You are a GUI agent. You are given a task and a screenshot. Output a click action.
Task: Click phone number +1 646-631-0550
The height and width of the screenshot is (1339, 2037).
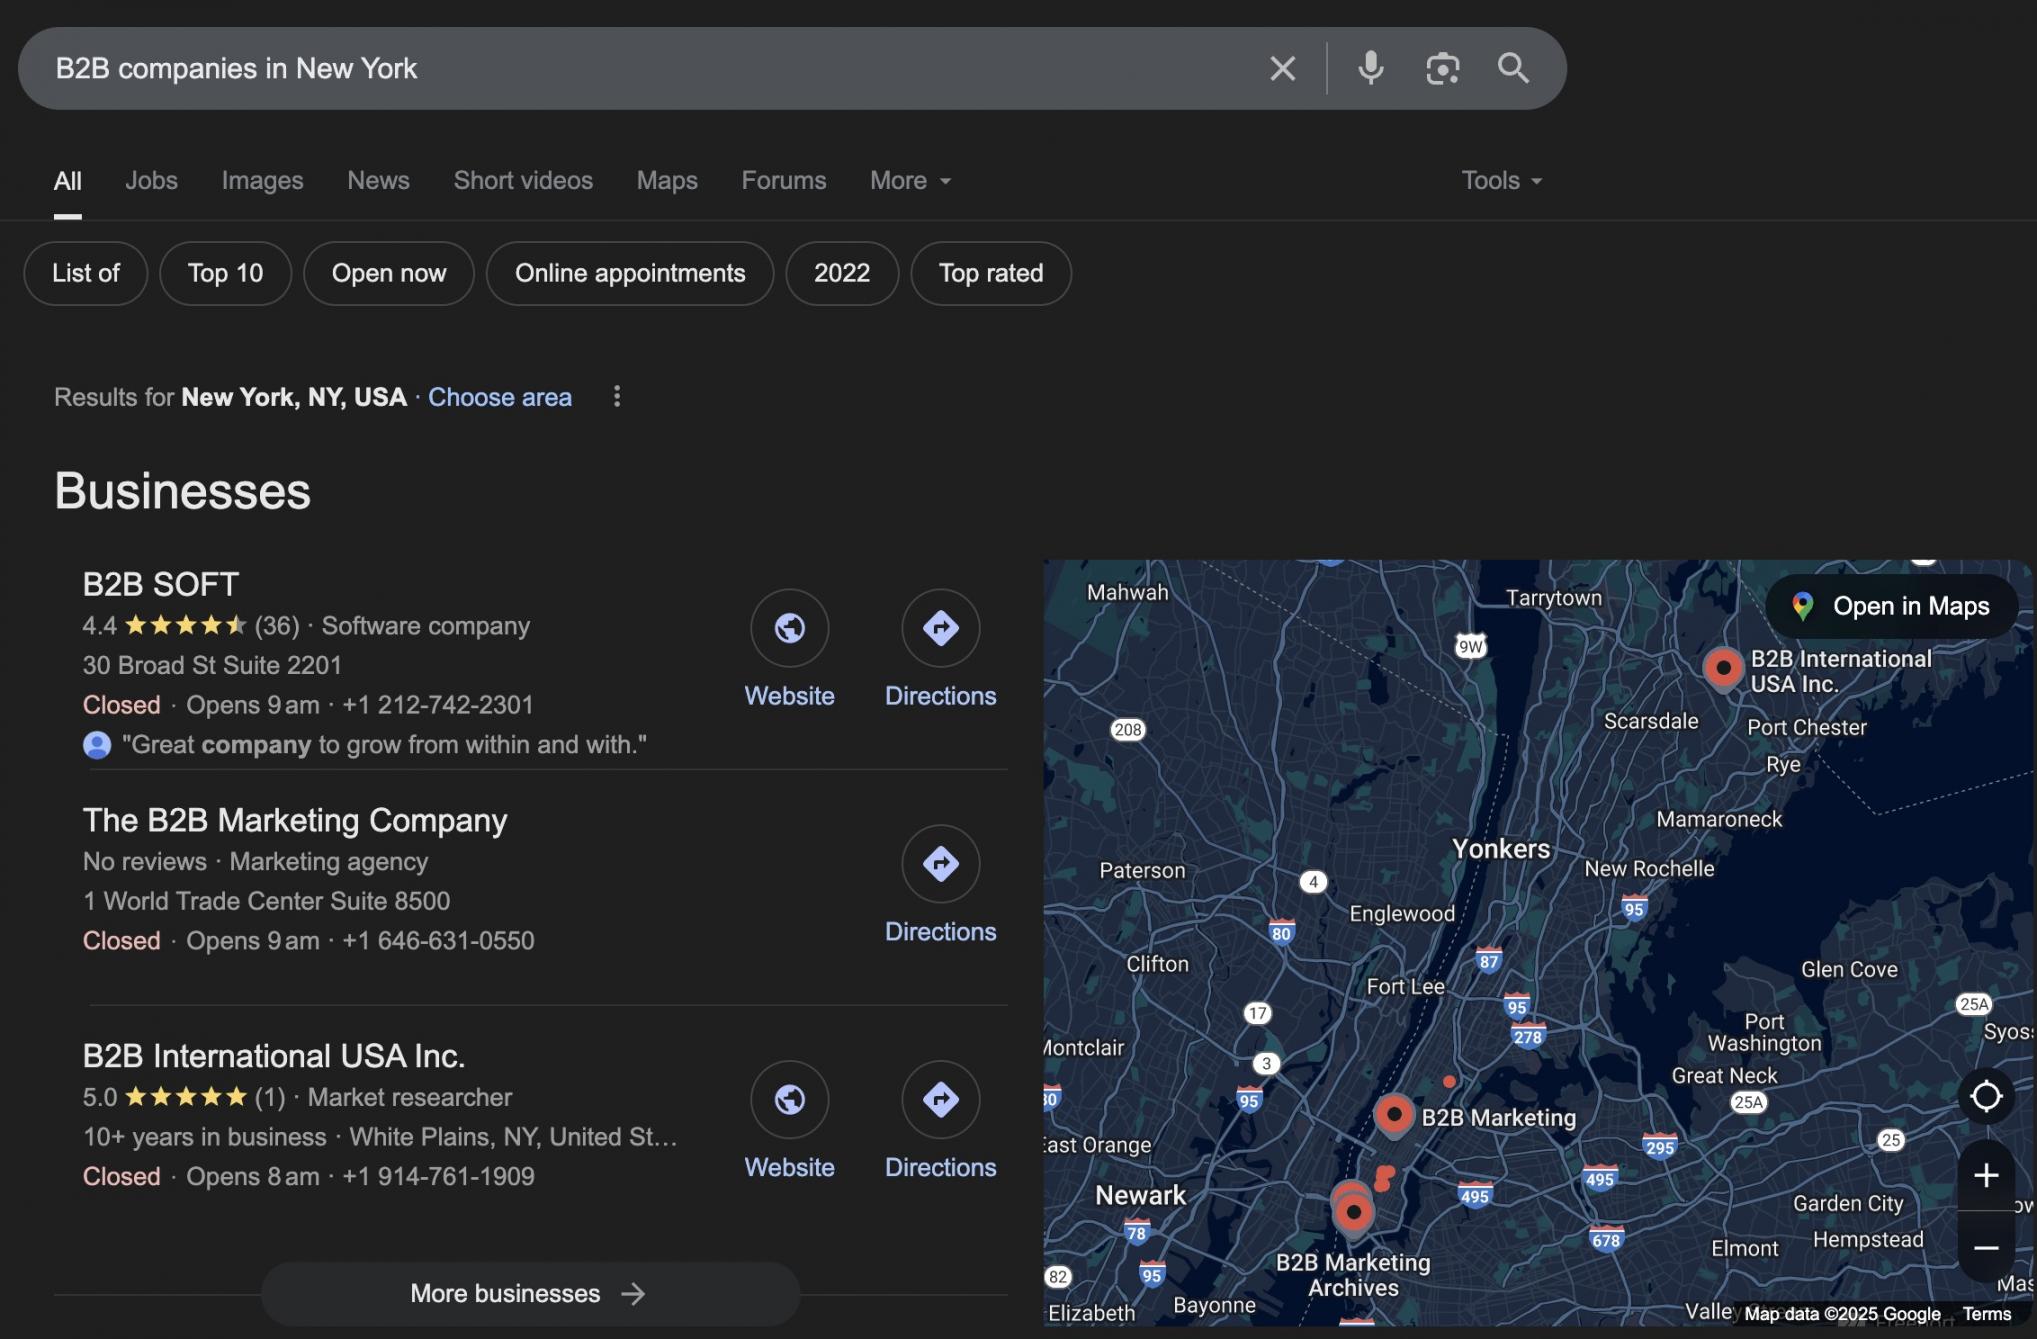click(438, 942)
